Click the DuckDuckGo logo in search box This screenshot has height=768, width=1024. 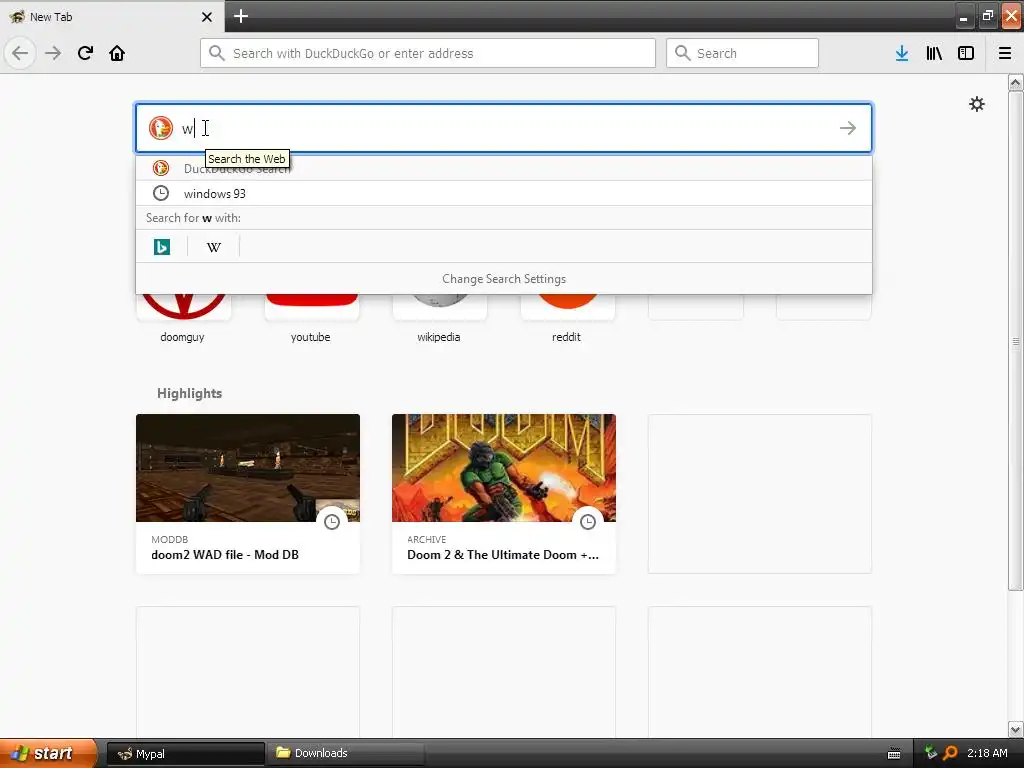[x=161, y=128]
